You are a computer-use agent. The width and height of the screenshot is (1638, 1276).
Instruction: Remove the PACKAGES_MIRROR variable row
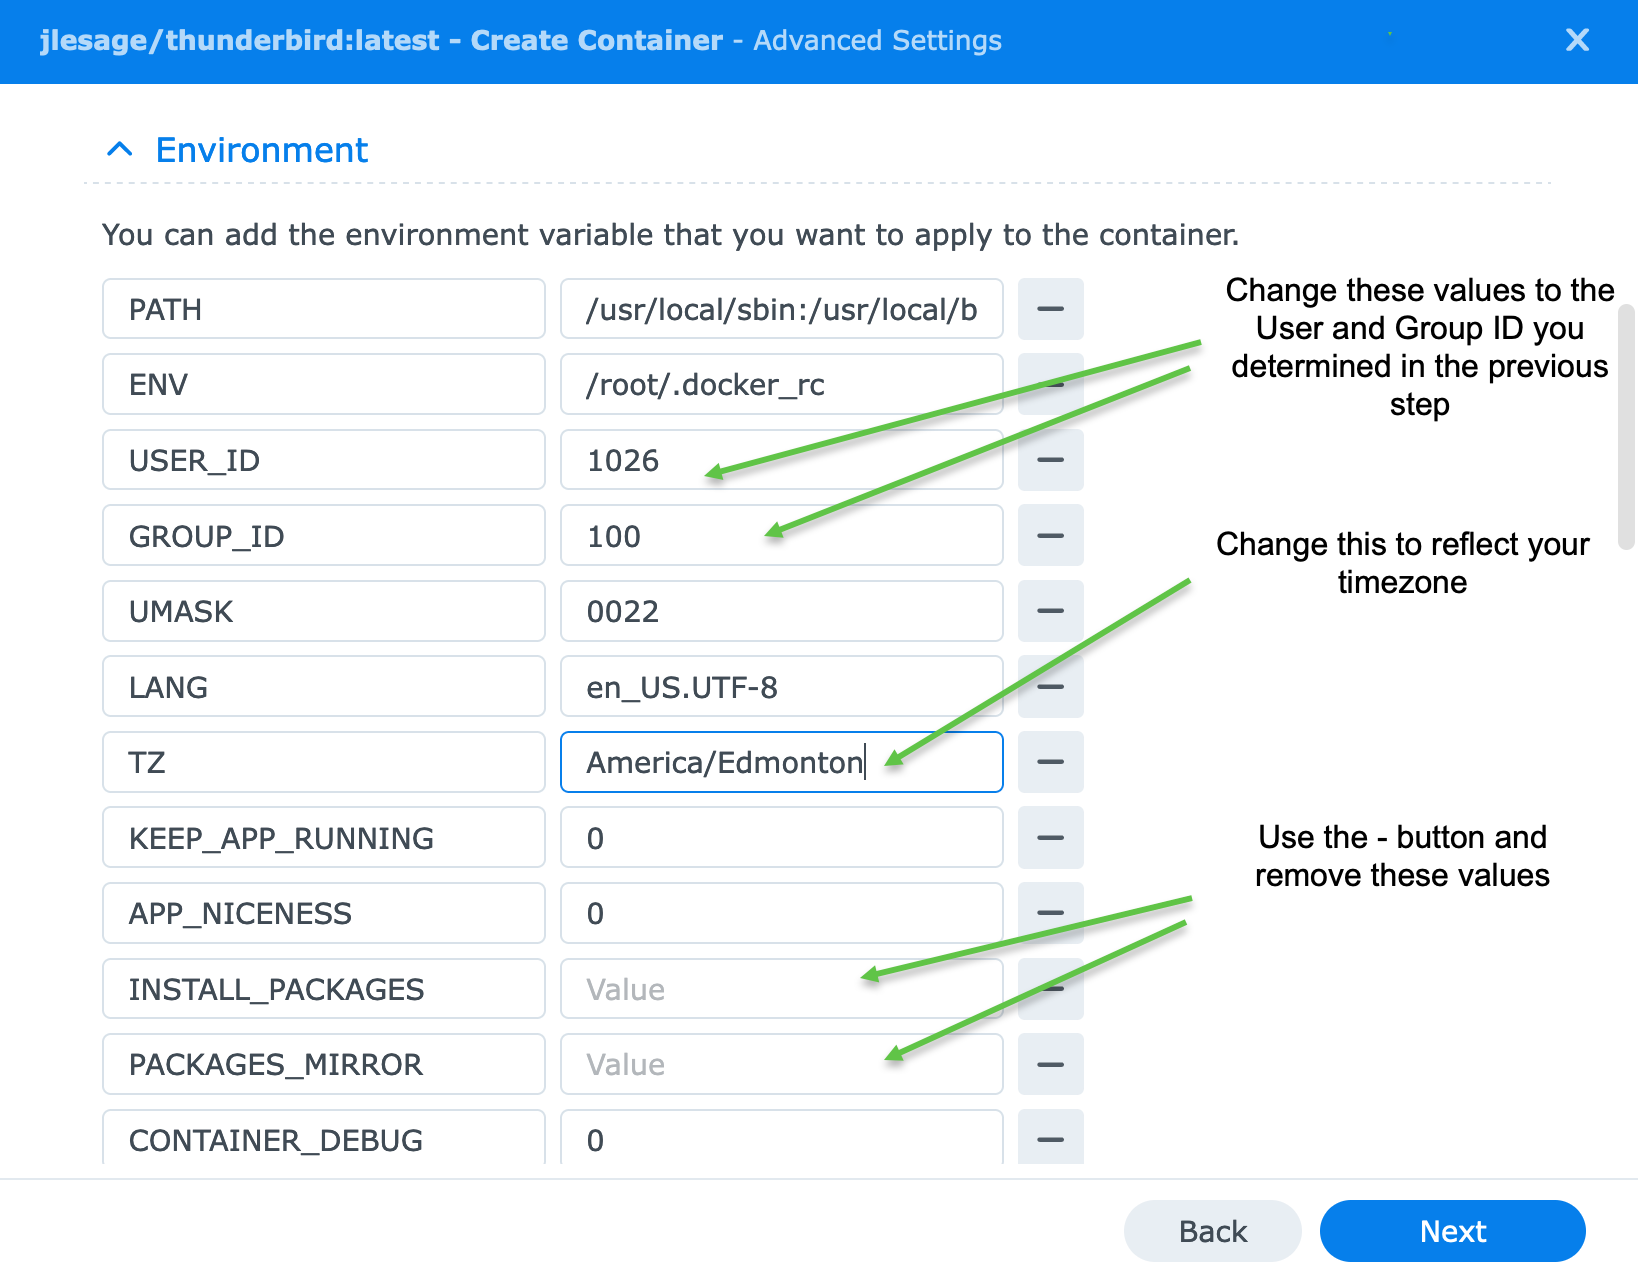[1050, 1064]
